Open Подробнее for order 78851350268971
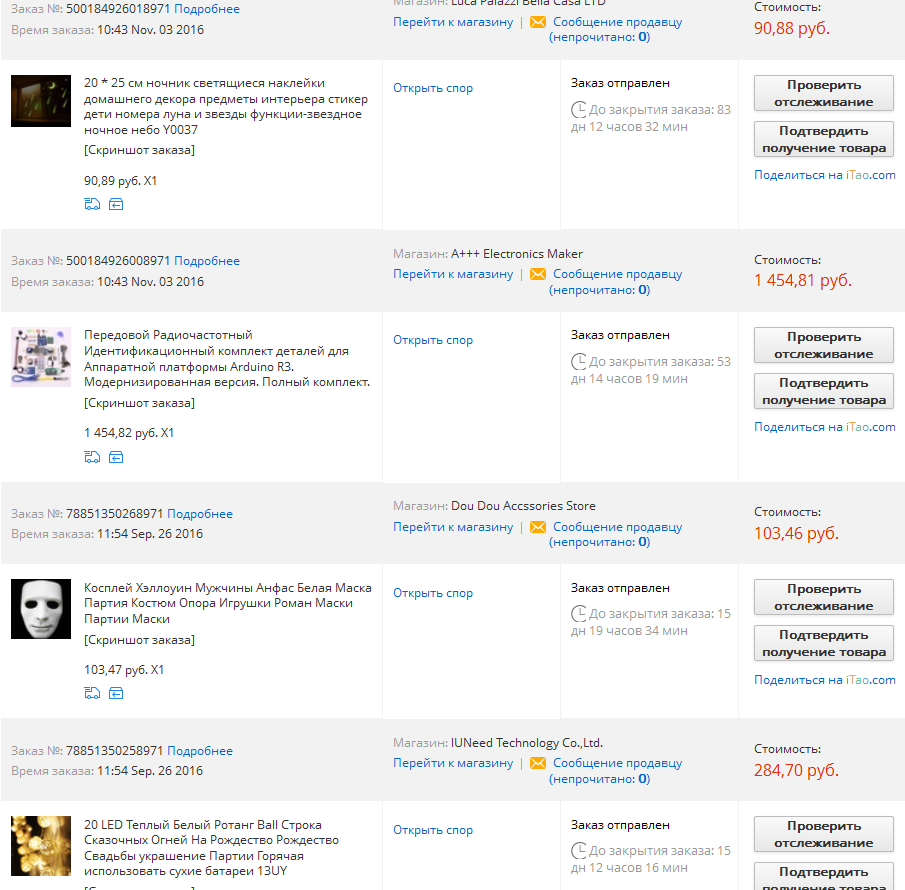This screenshot has width=905, height=890. (200, 514)
